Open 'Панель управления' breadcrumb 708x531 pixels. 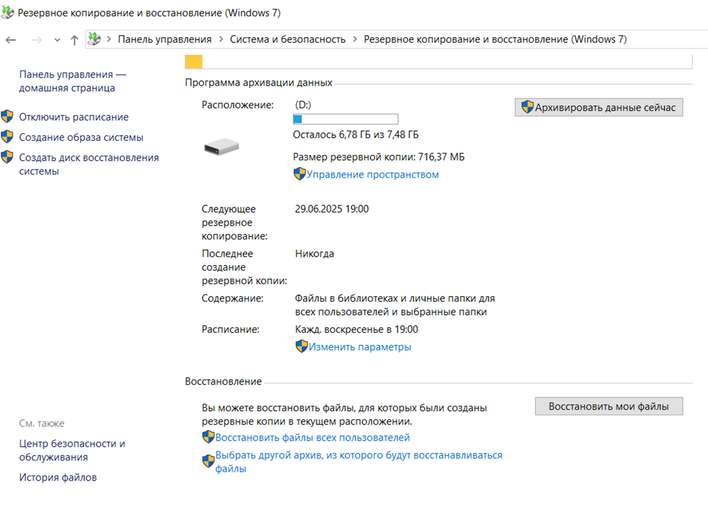164,39
